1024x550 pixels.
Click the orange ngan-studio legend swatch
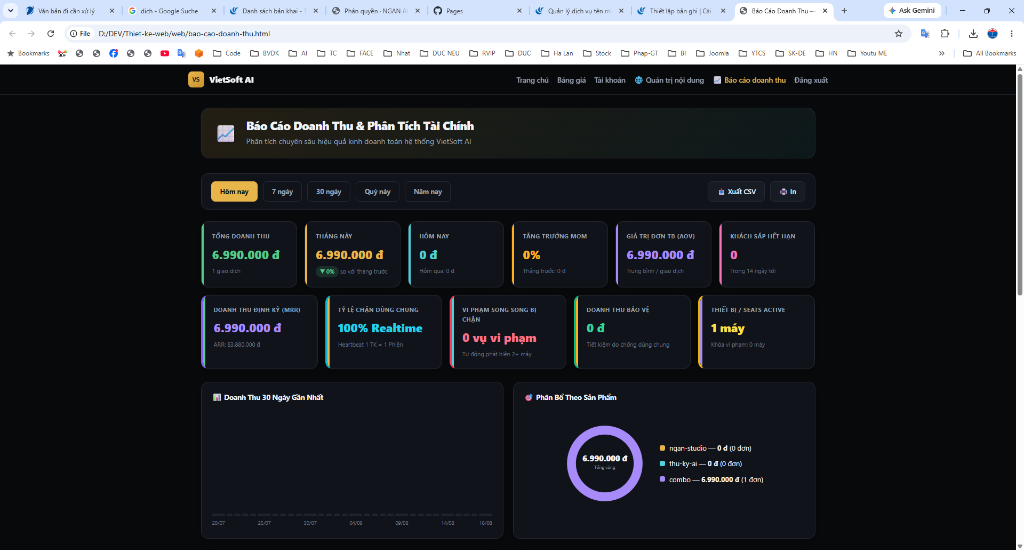662,448
